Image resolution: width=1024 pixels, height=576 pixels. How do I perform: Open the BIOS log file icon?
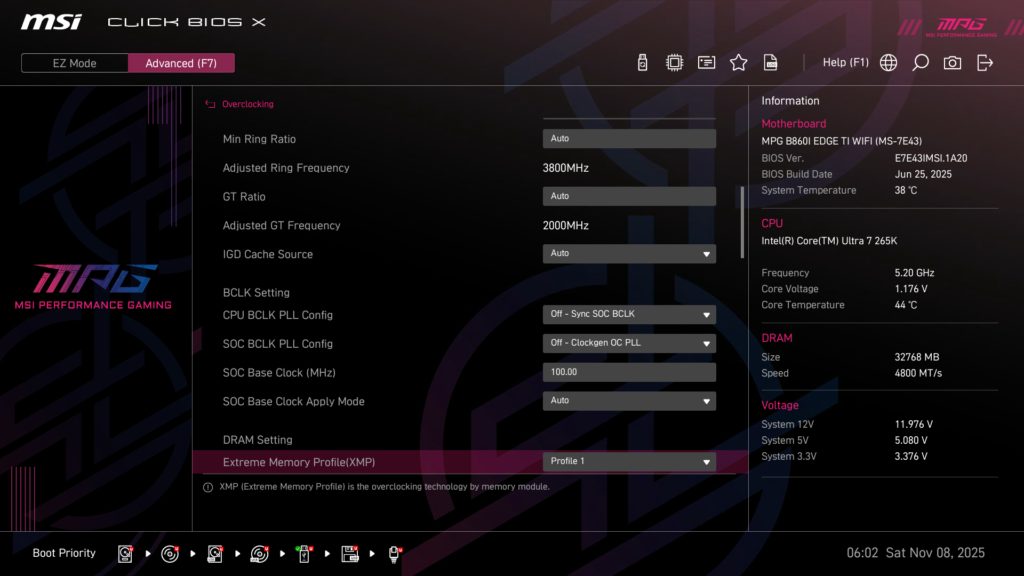click(x=770, y=61)
